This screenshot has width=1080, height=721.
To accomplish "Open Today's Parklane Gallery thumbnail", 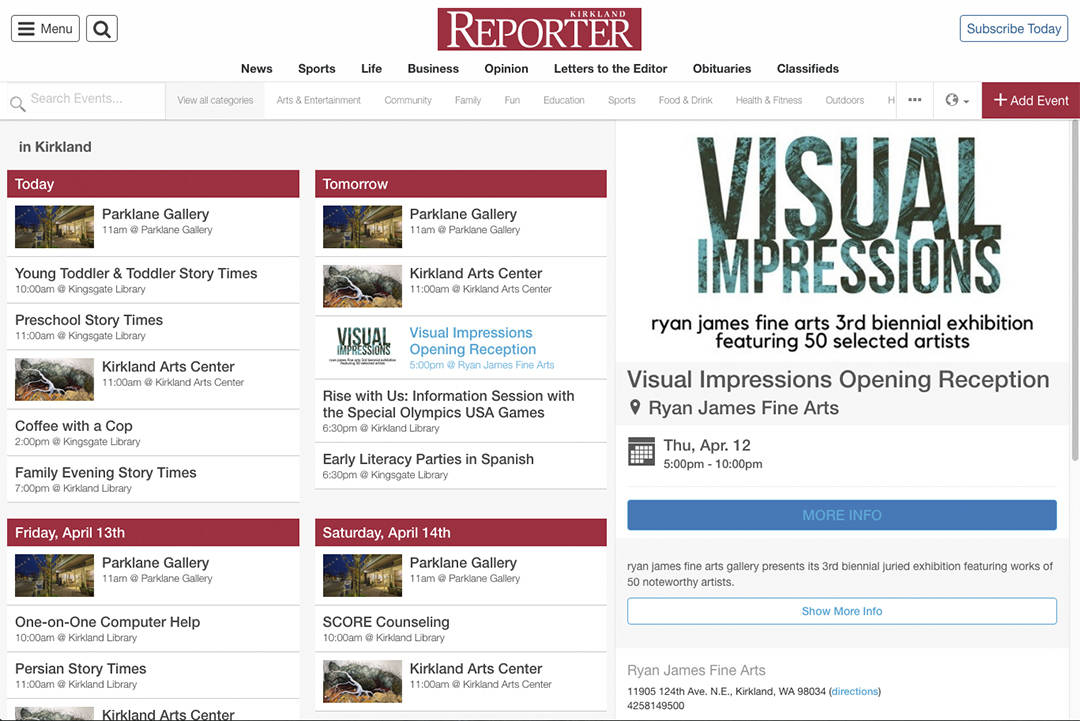I will tap(54, 227).
